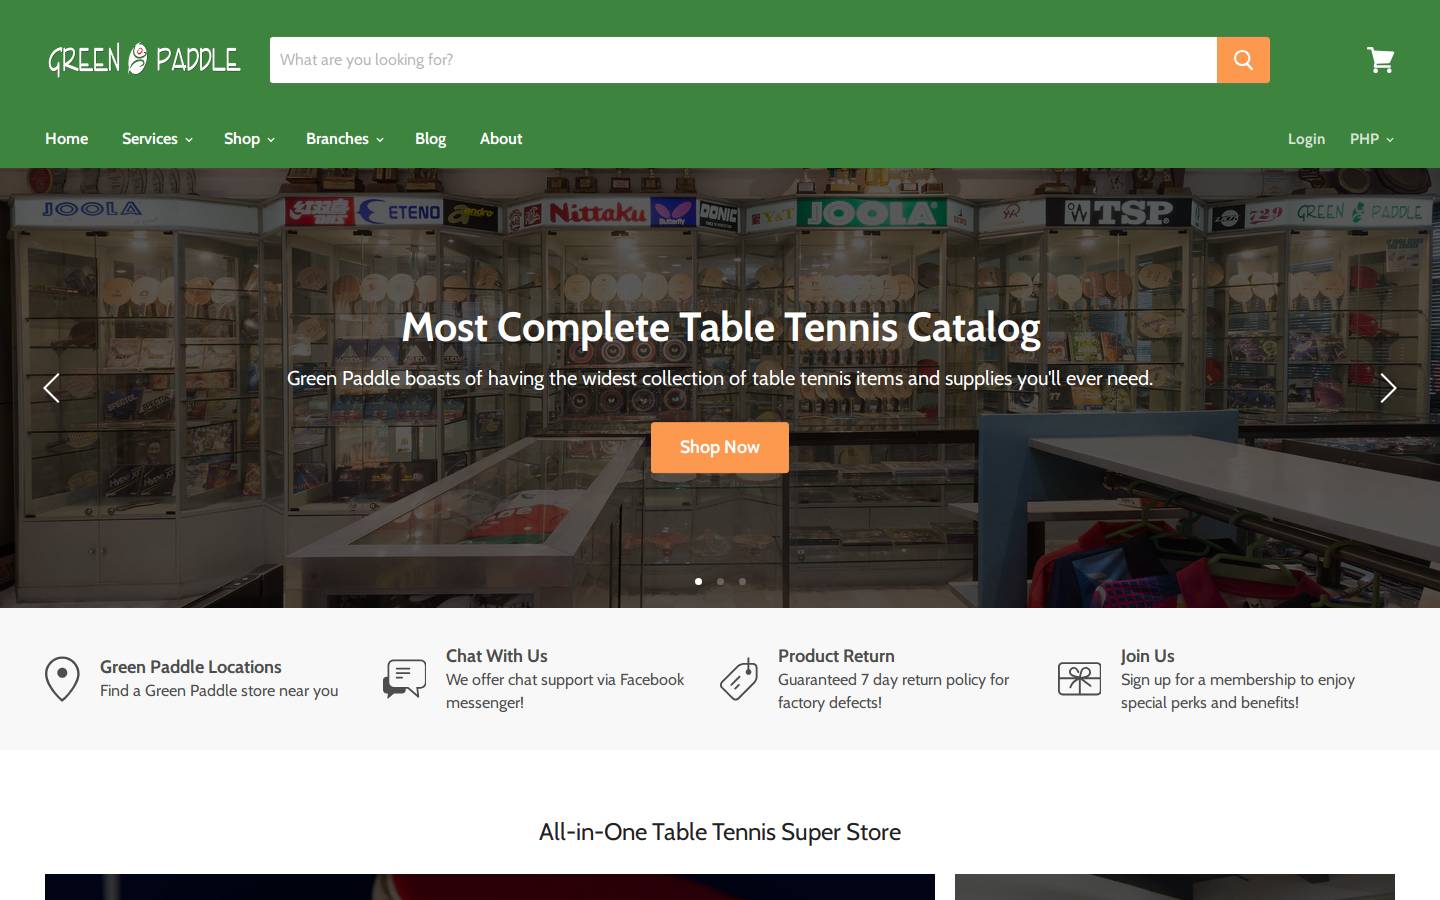Open the shopping cart icon
Screen dimensions: 1440x900
click(x=1381, y=60)
